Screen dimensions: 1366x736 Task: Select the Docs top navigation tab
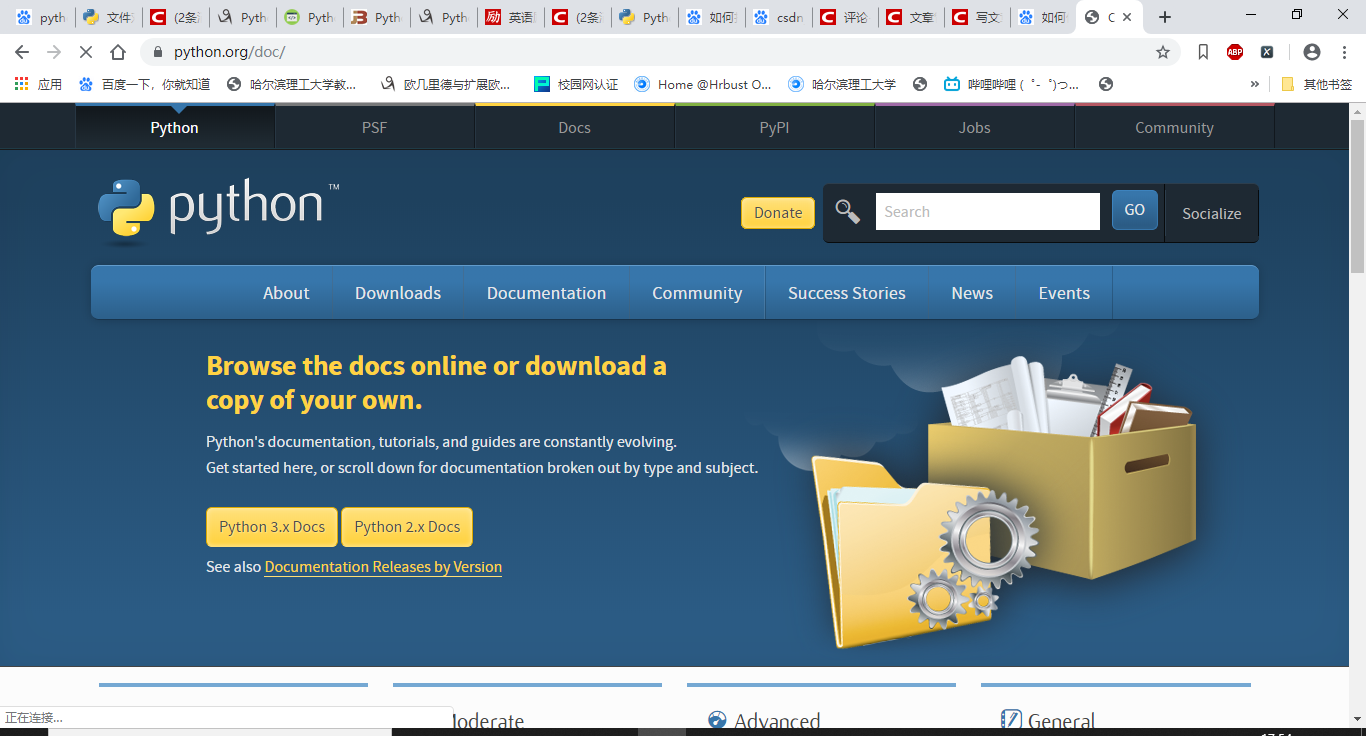[x=575, y=127]
